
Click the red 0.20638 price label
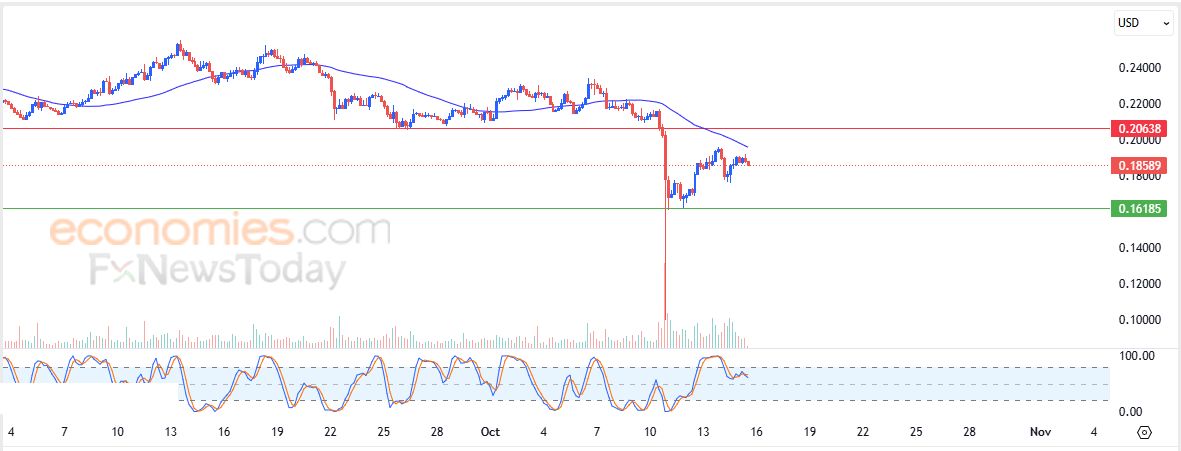[x=1141, y=129]
